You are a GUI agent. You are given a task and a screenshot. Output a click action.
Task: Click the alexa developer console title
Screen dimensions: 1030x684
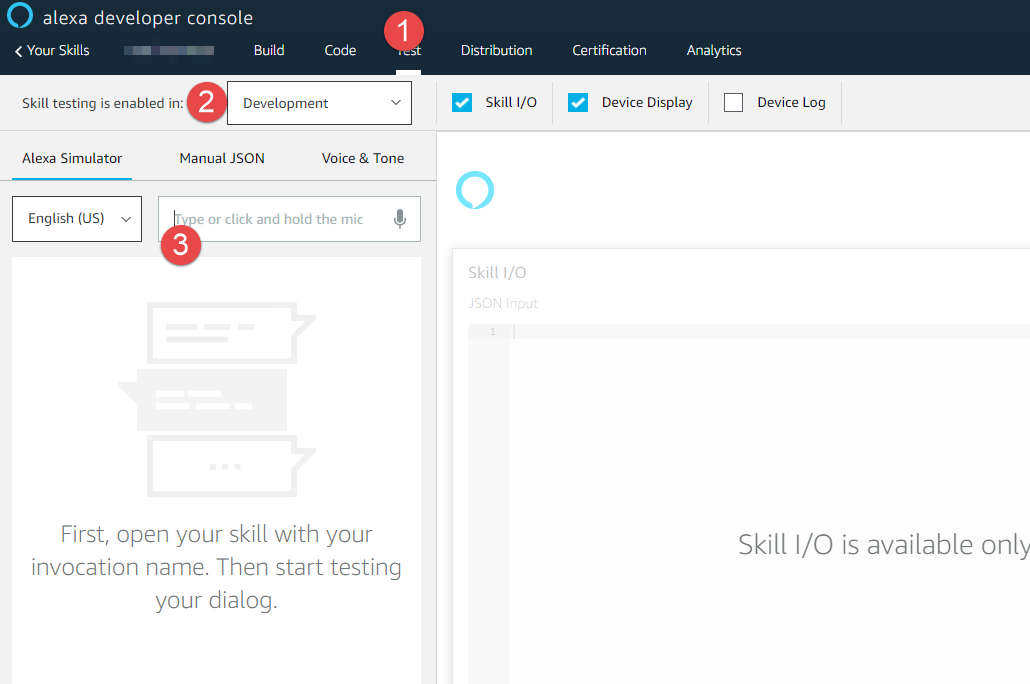148,18
